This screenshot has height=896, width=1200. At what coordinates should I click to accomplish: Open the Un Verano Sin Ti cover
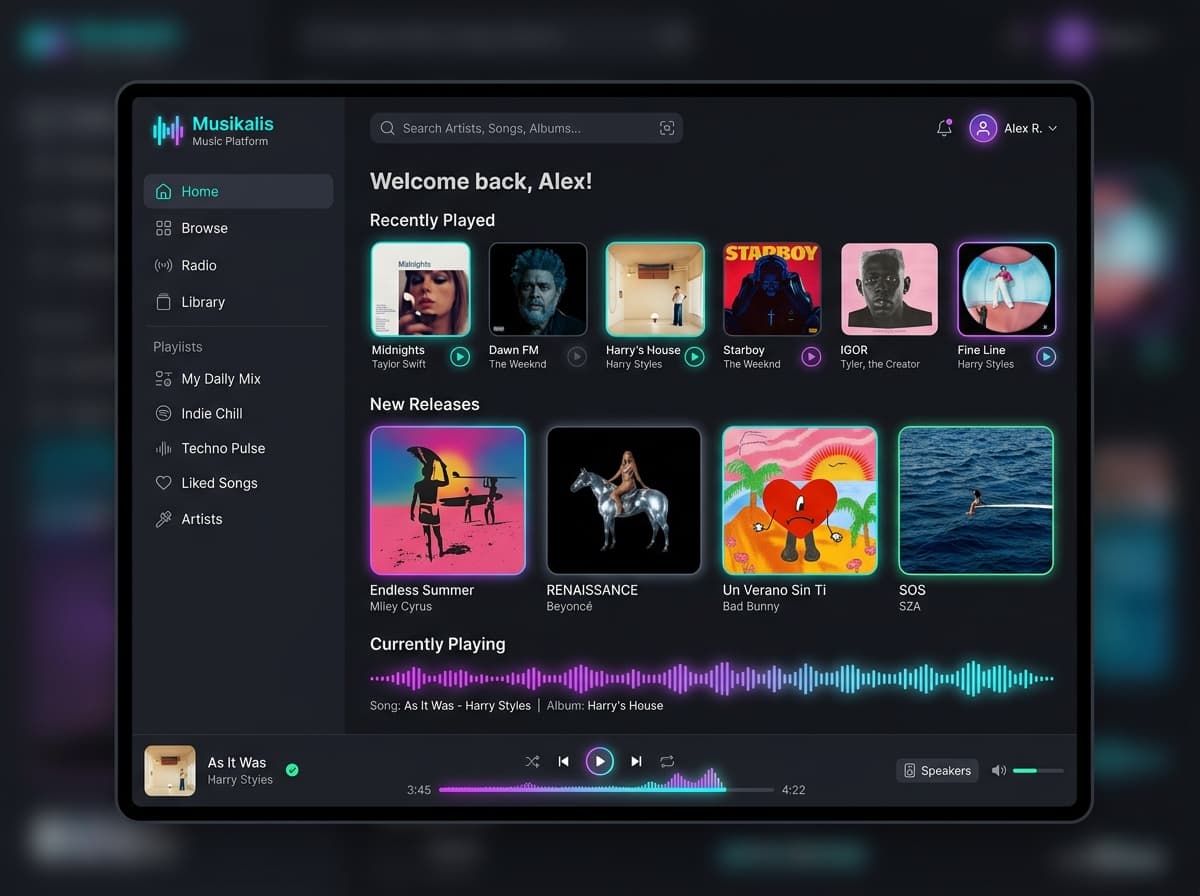[800, 500]
